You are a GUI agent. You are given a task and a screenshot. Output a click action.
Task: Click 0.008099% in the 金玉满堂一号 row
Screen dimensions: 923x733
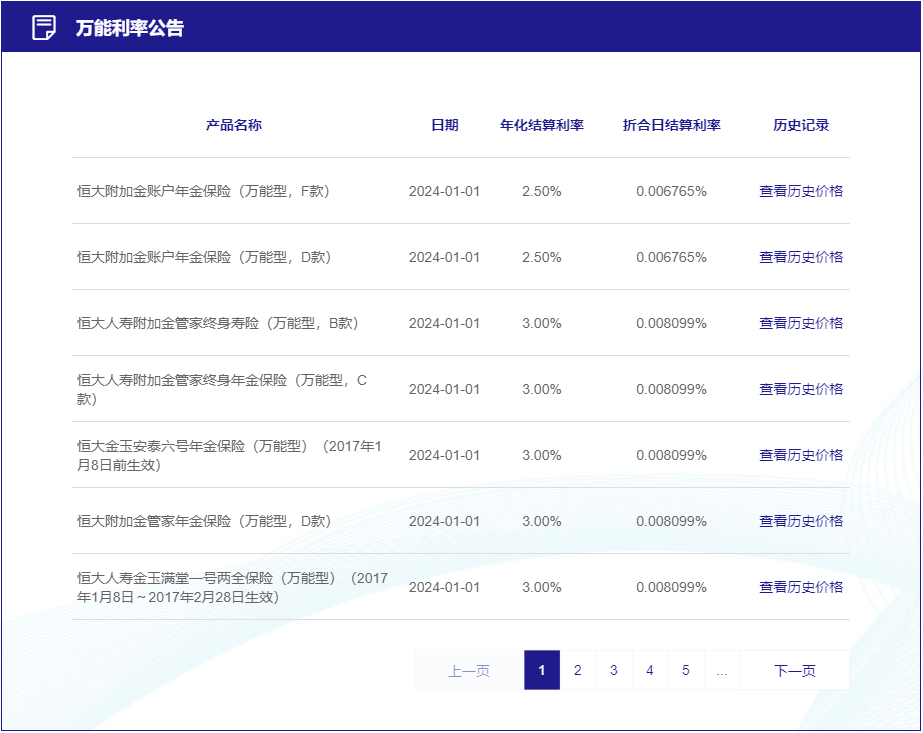672,586
